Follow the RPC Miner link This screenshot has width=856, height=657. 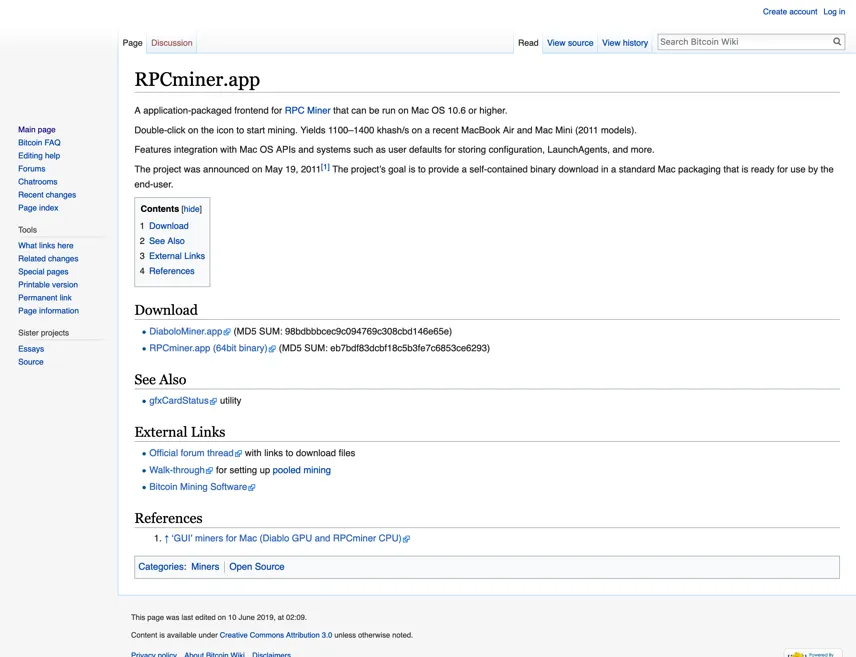pyautogui.click(x=307, y=110)
